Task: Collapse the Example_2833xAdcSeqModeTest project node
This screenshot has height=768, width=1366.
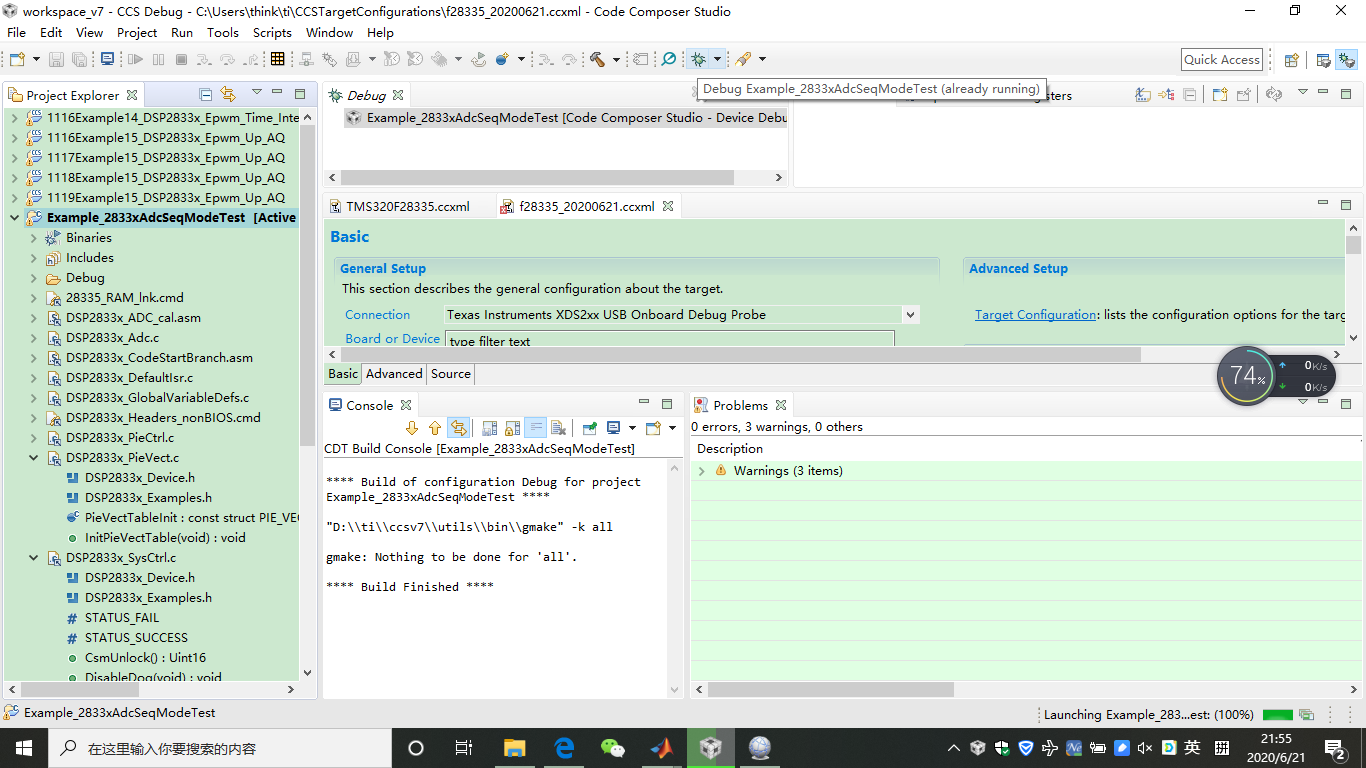Action: (x=14, y=218)
